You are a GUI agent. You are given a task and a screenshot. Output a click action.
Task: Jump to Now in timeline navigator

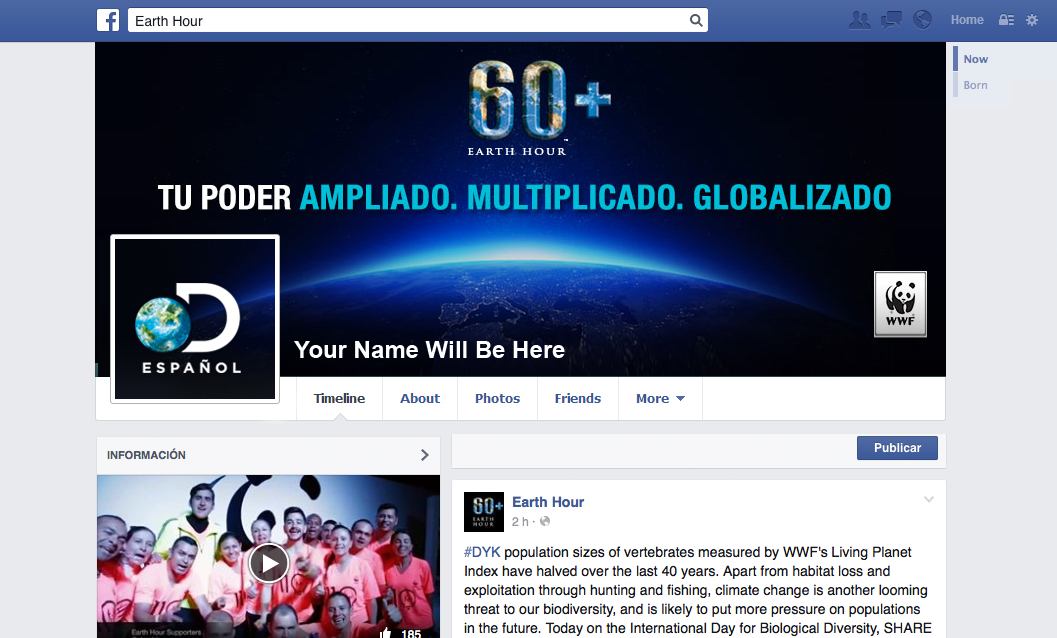point(975,59)
